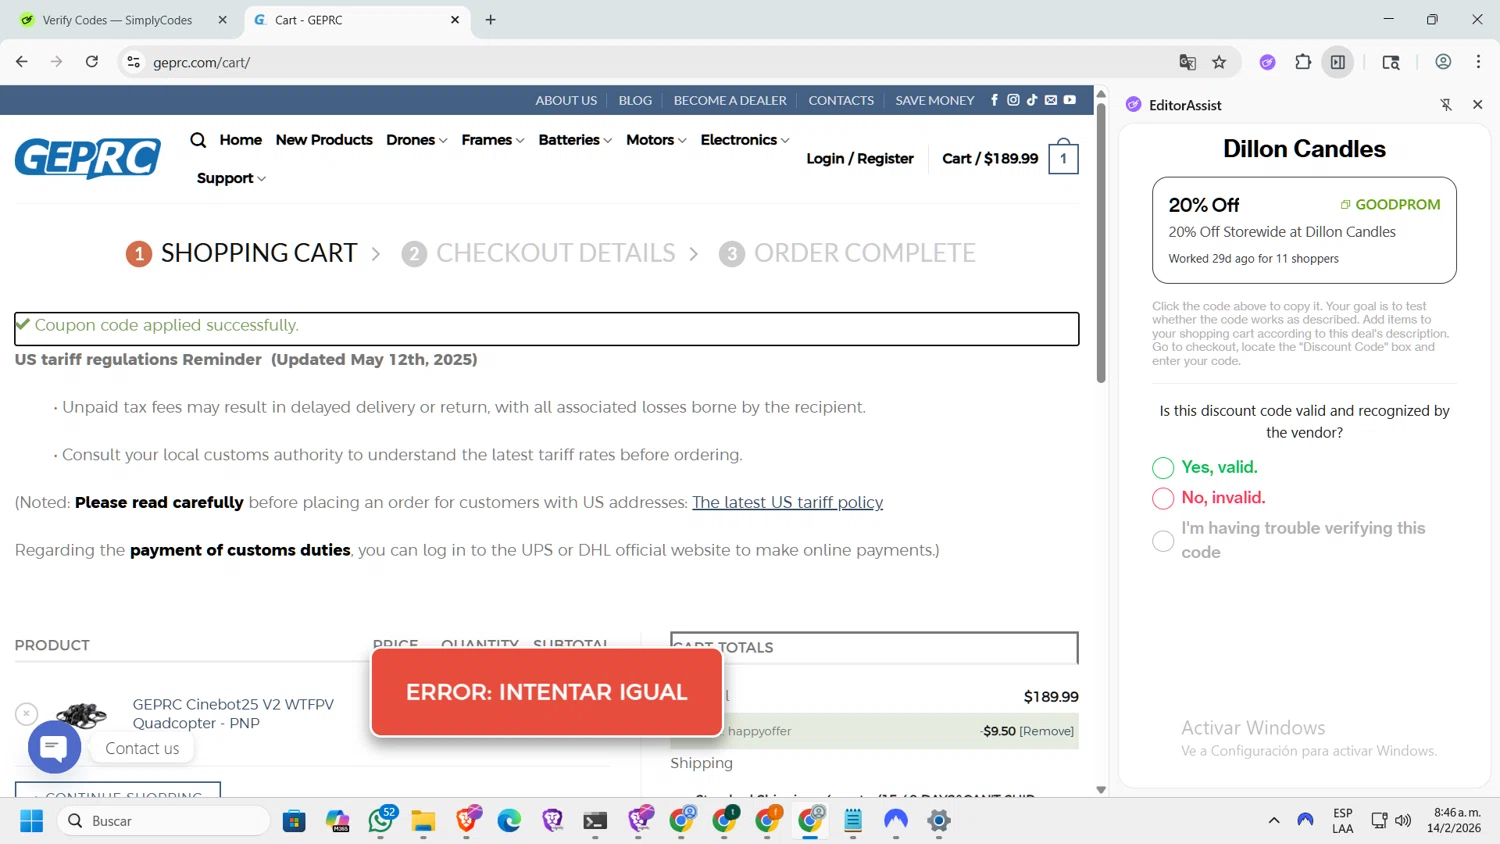Screen dimensions: 1500x844
Task: Open GEPRC Instagram page icon
Action: (x=1013, y=100)
